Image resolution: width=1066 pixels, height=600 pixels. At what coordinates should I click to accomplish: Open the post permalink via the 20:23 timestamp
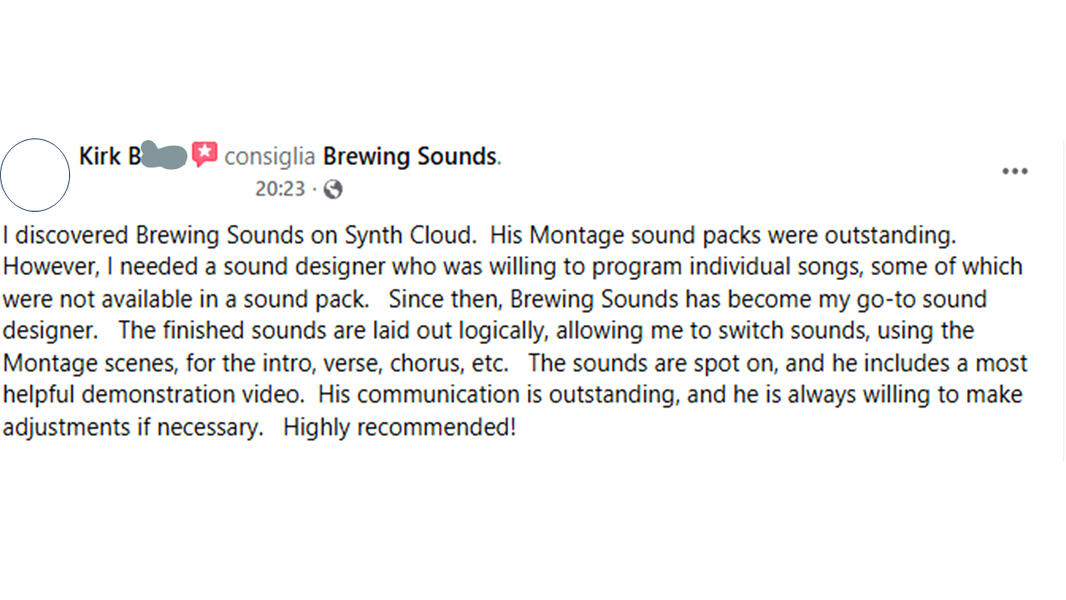click(280, 188)
